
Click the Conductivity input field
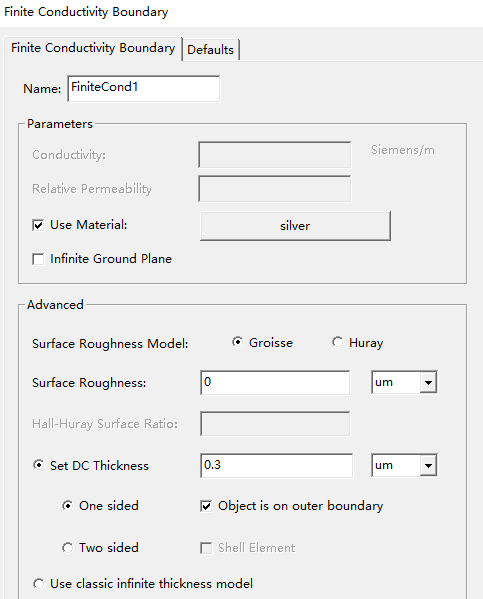pos(275,155)
